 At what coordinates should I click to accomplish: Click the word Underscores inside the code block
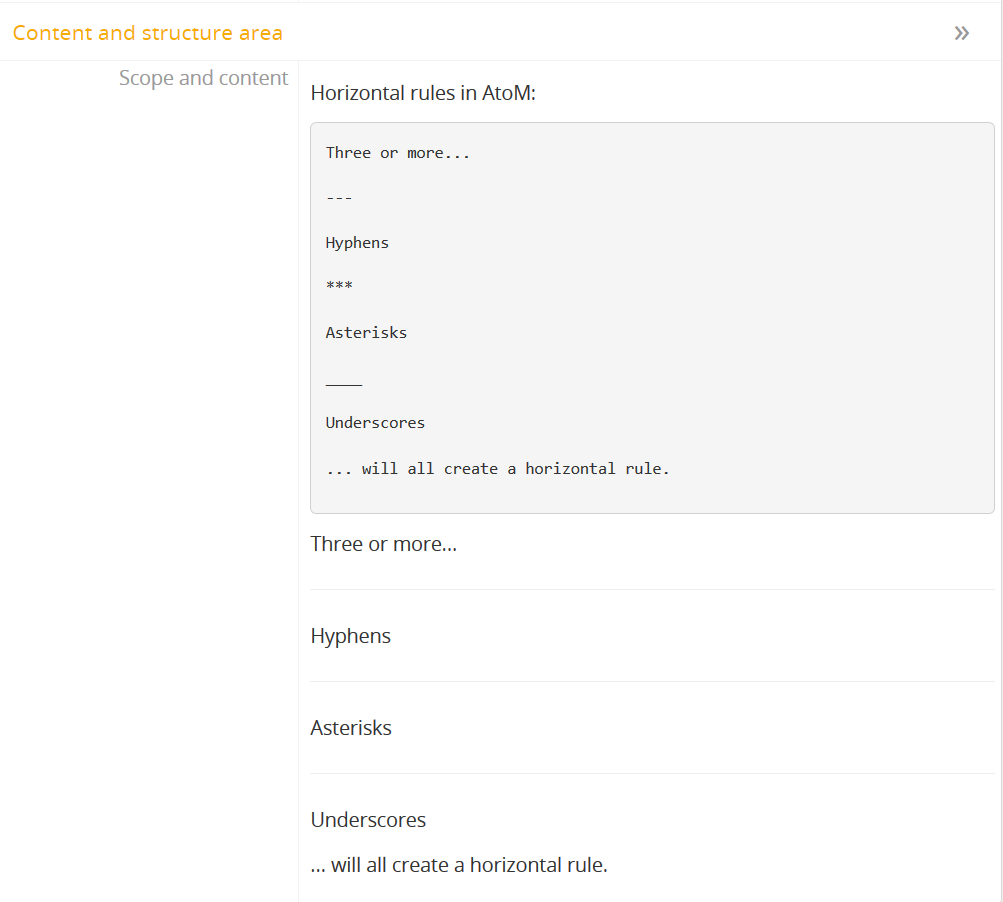(375, 423)
